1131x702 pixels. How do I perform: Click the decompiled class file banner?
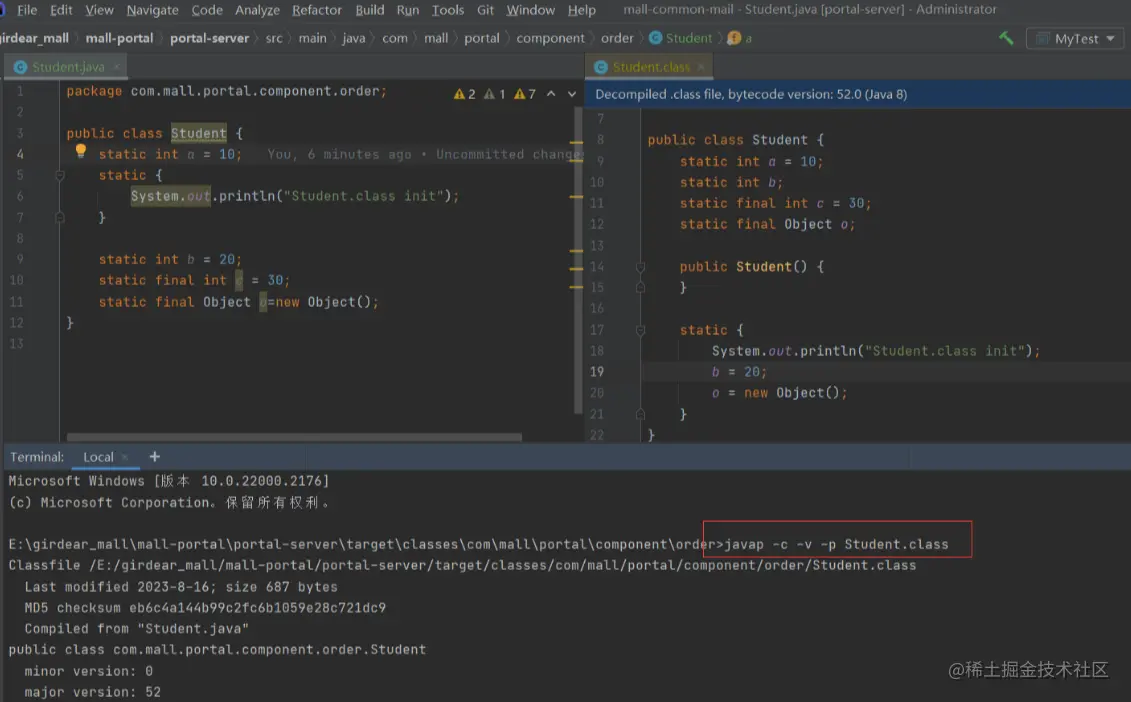[858, 95]
